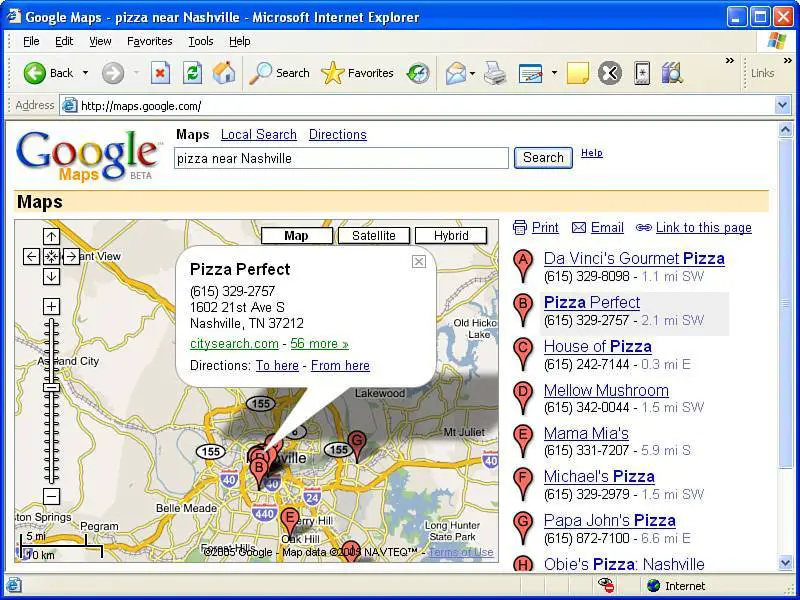Image resolution: width=800 pixels, height=600 pixels.
Task: Show more toolbar buttons via chevron
Action: coord(730,61)
